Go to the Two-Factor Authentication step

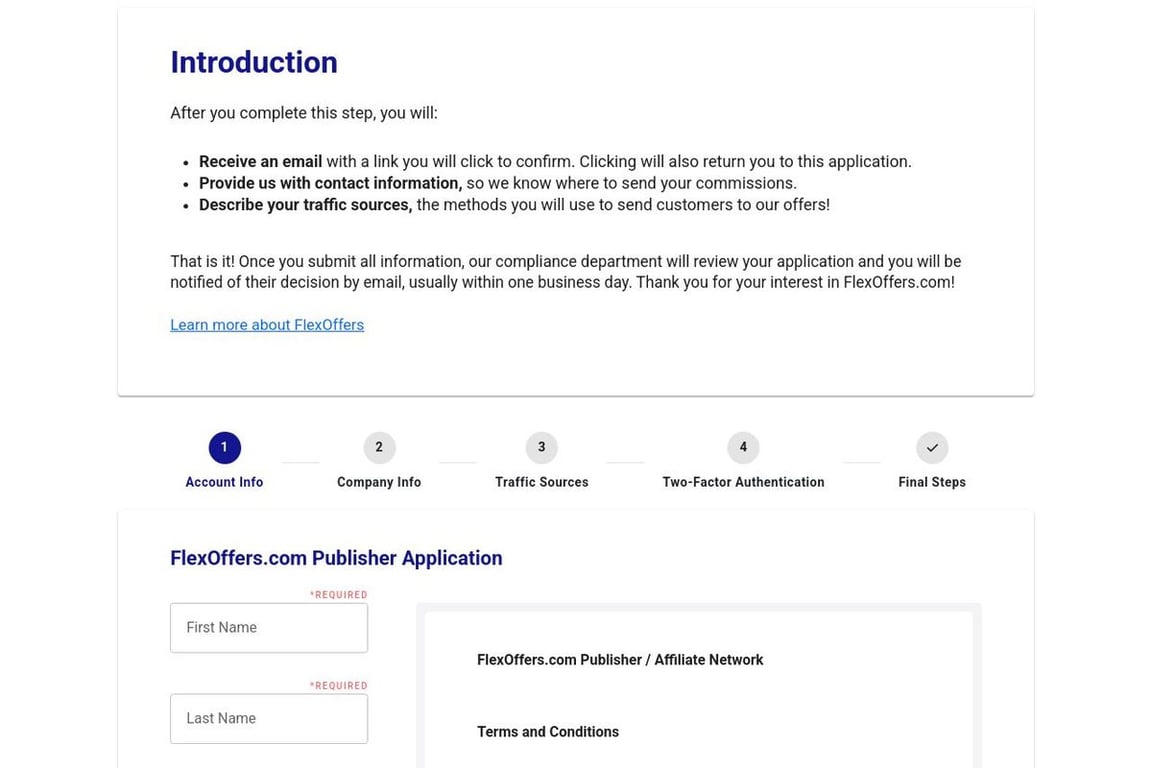(743, 481)
